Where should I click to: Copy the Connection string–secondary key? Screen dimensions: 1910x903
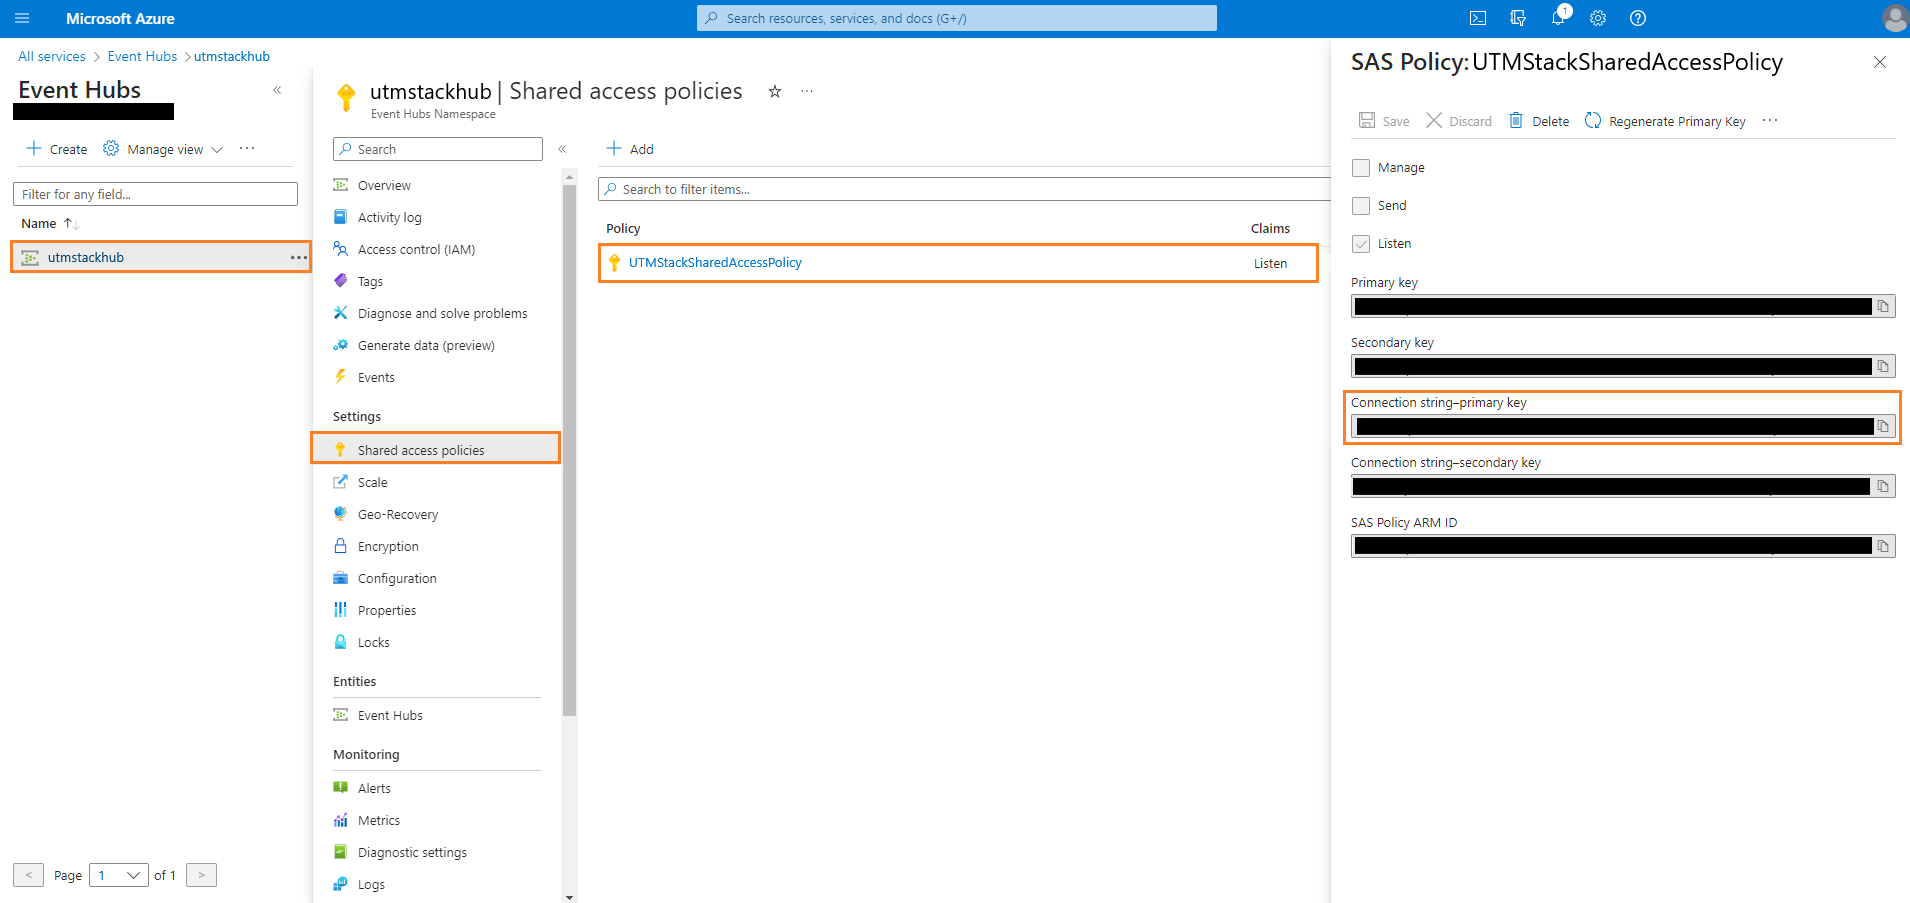(x=1883, y=487)
